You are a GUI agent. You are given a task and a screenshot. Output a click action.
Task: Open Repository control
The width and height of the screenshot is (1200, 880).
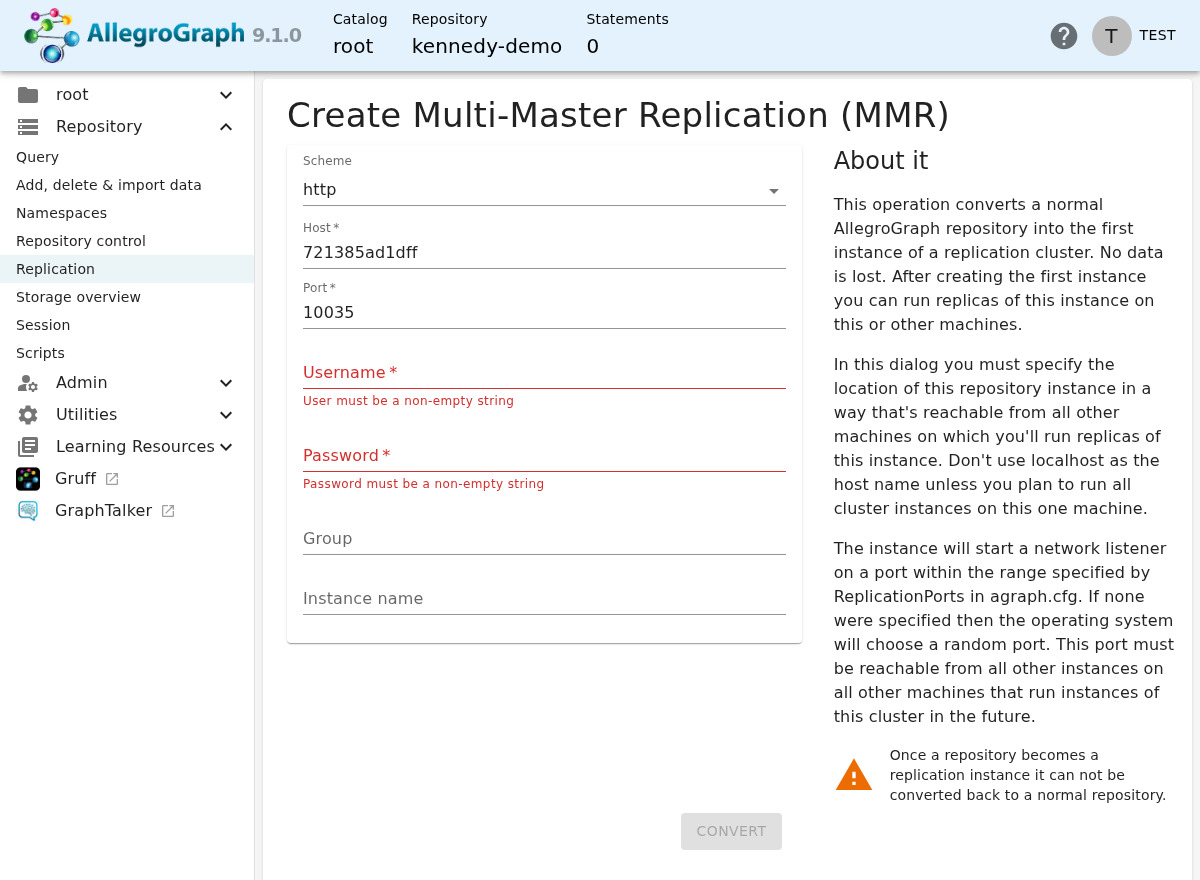(127, 241)
